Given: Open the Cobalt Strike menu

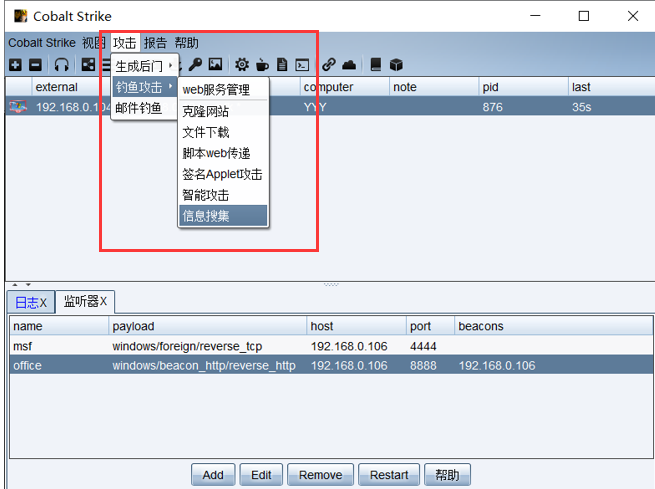Looking at the screenshot, I should (x=42, y=43).
